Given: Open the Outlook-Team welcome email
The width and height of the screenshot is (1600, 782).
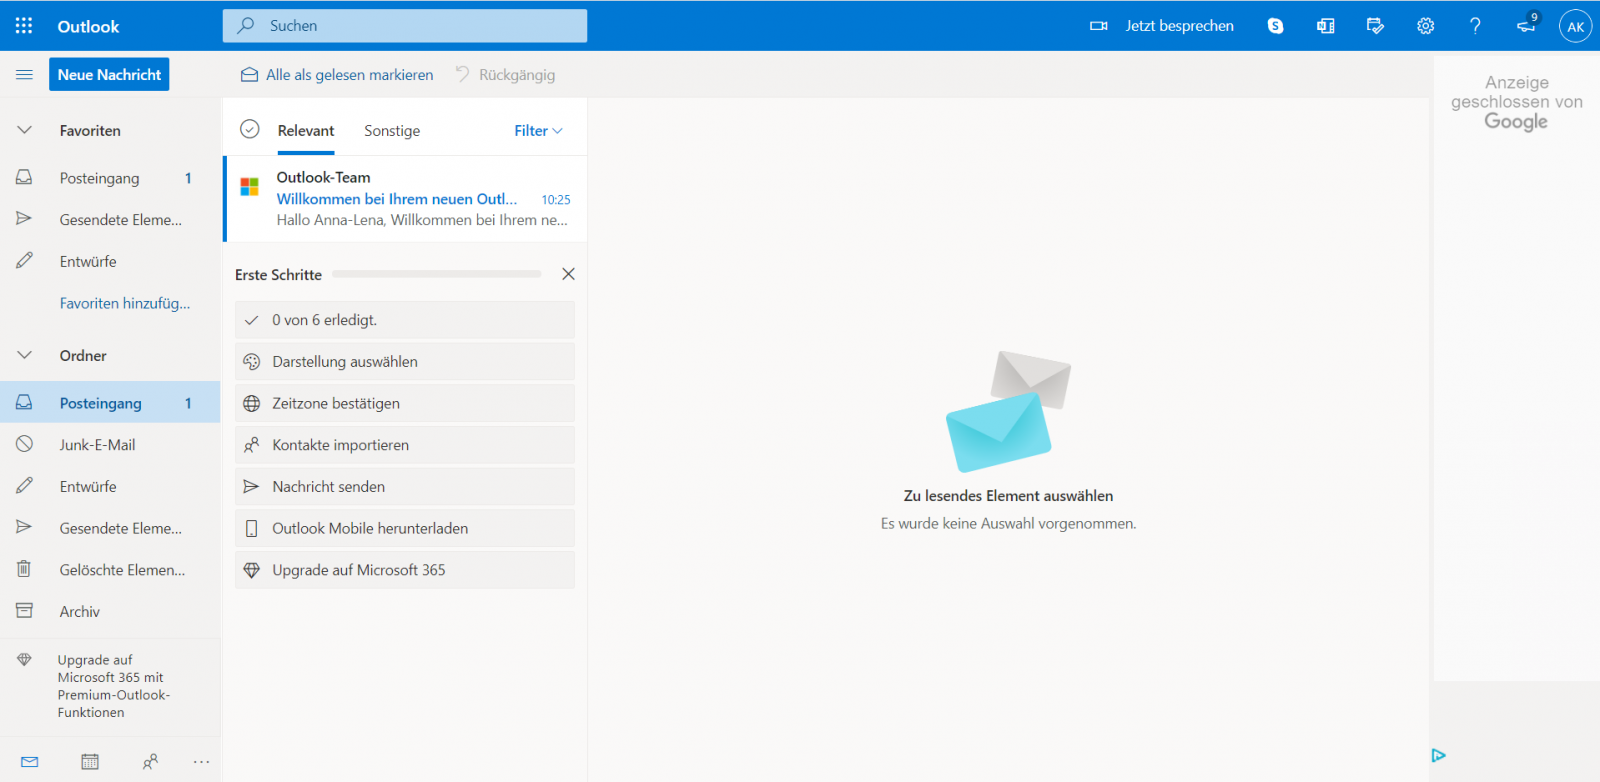Looking at the screenshot, I should click(405, 198).
